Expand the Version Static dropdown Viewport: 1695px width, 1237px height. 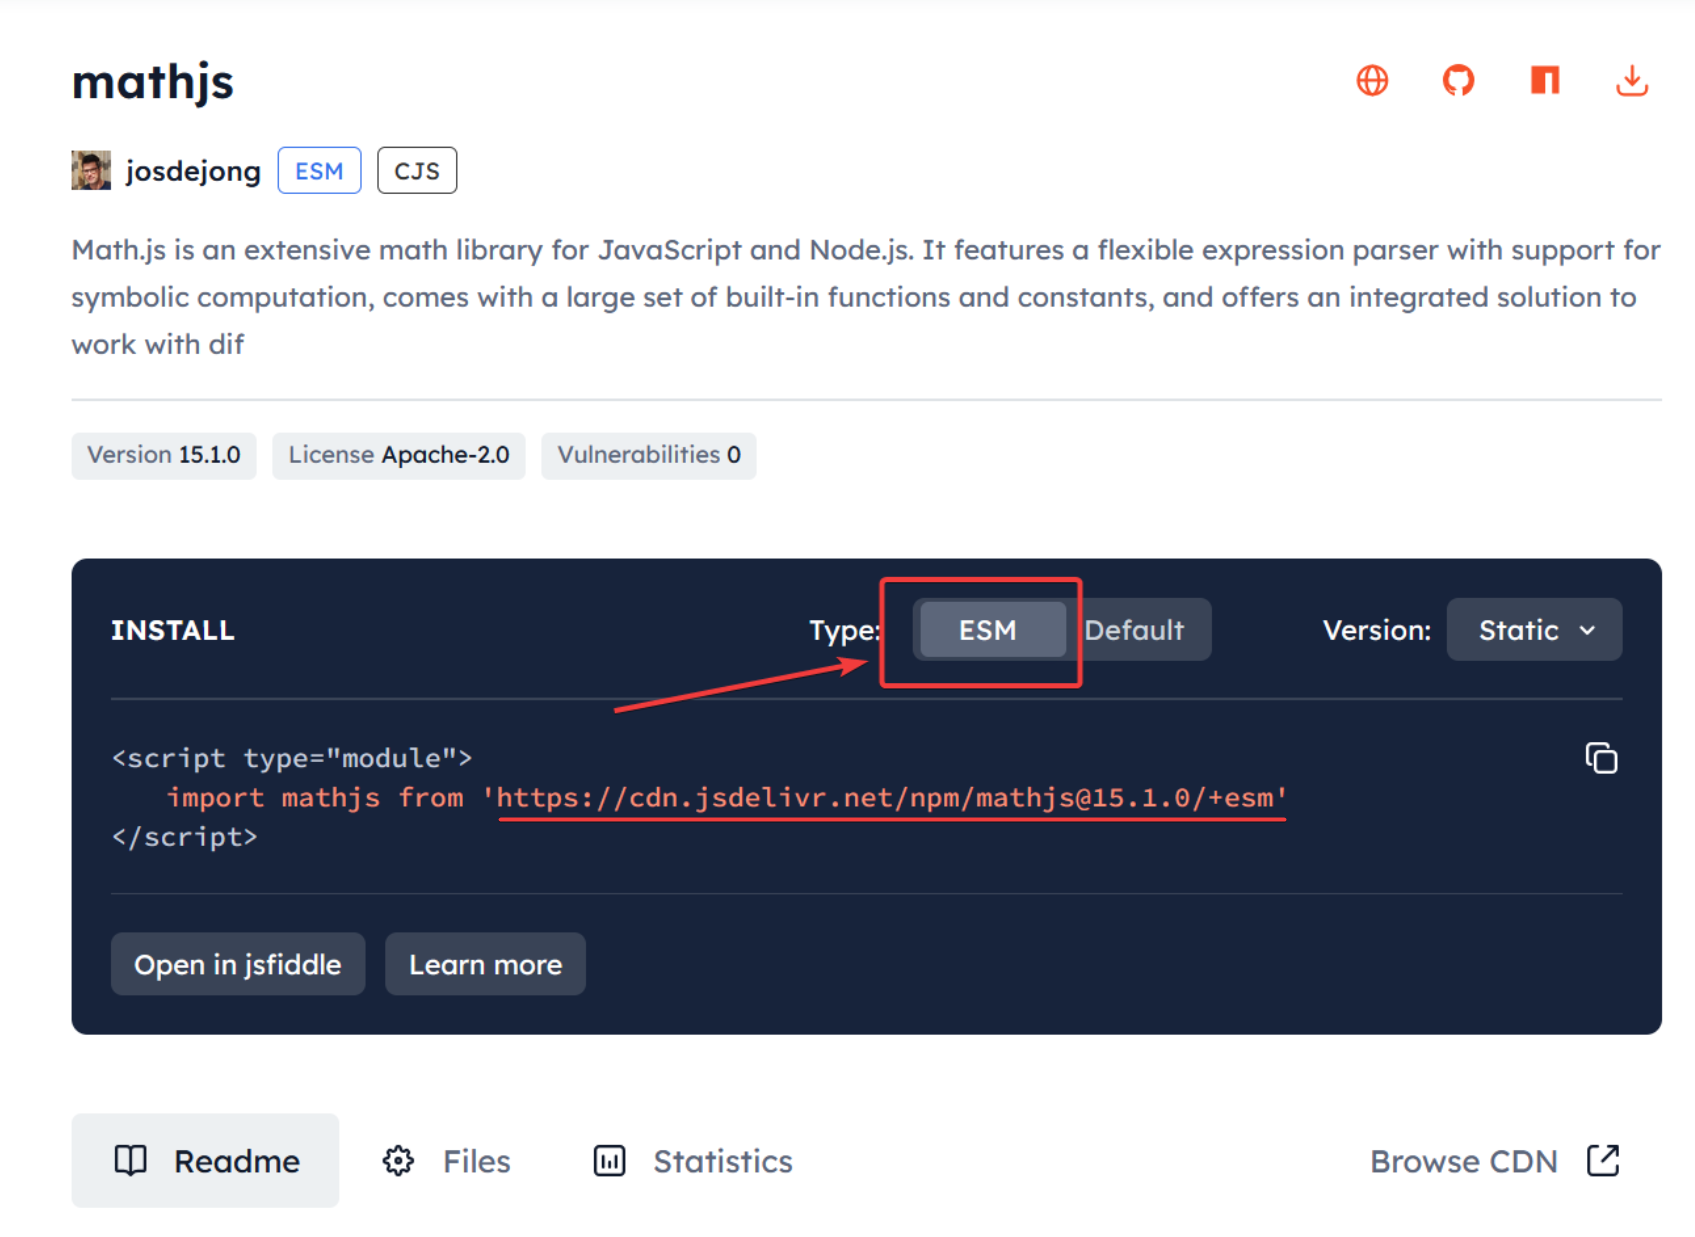1534,630
